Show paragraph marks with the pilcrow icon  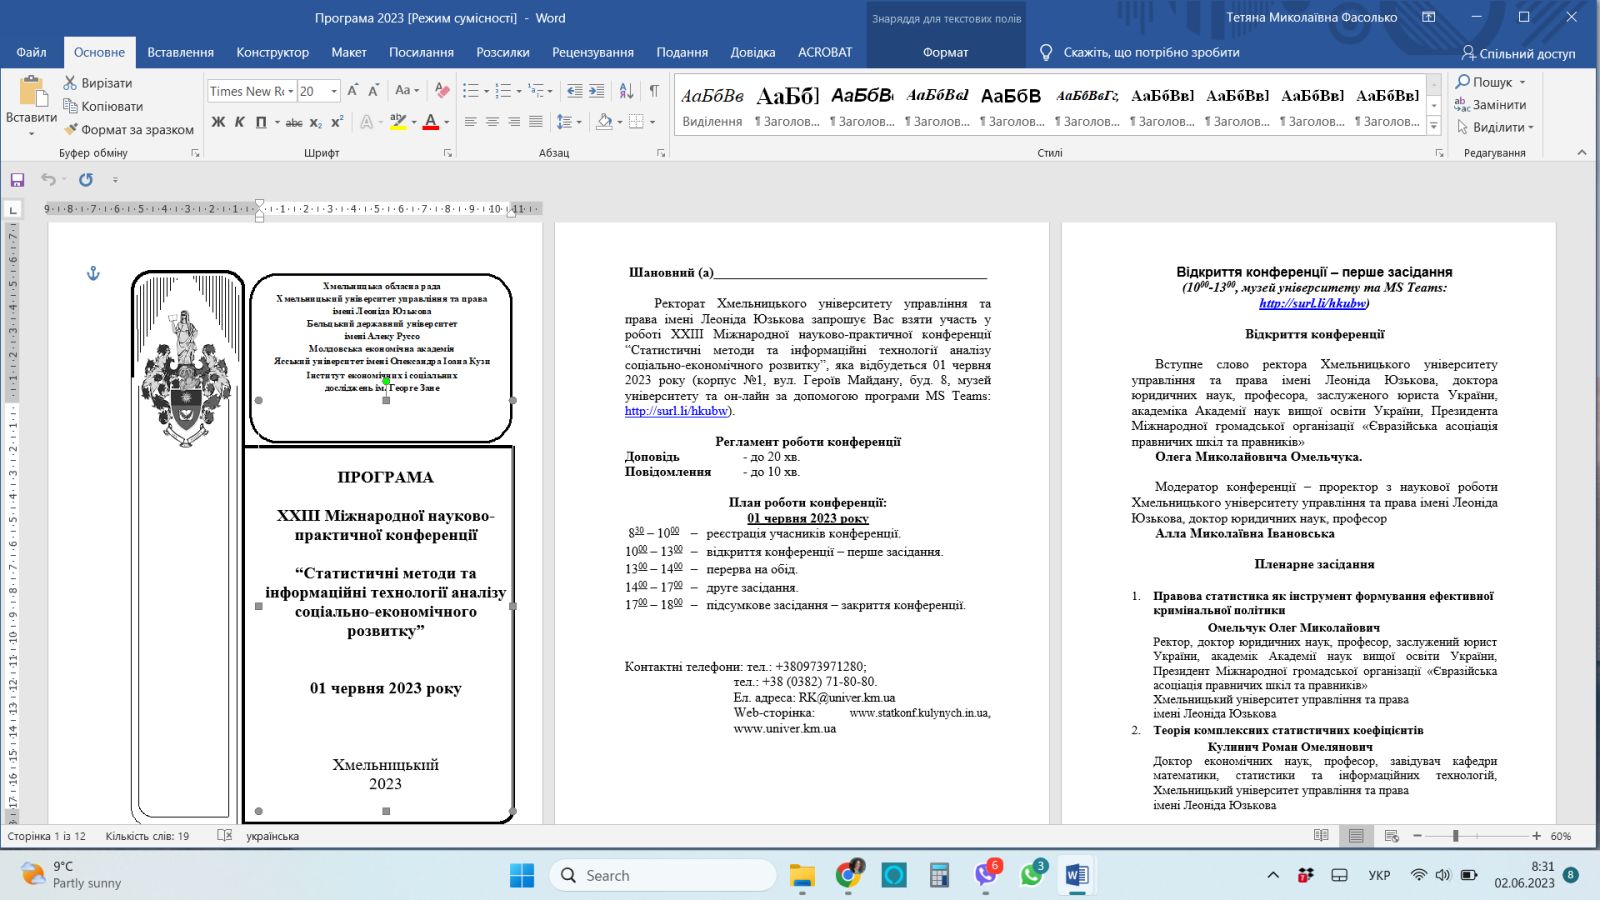pos(654,91)
